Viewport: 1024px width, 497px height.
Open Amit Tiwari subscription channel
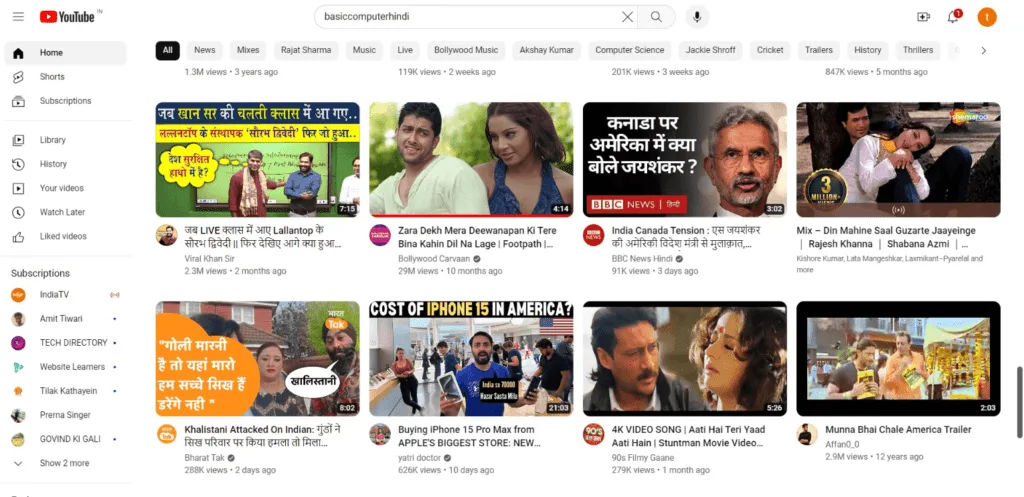pyautogui.click(x=65, y=319)
